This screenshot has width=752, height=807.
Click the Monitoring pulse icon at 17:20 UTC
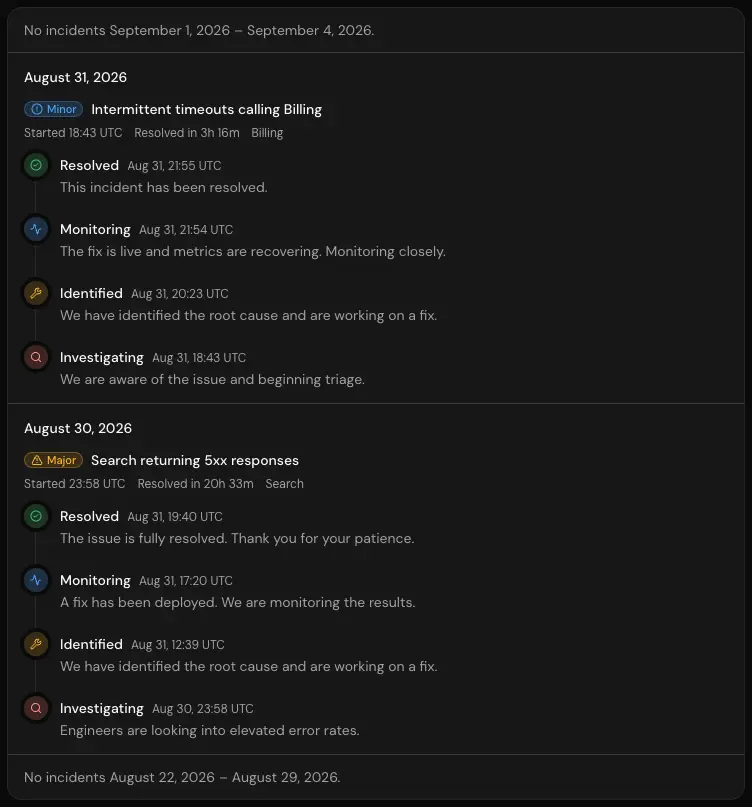click(x=36, y=580)
